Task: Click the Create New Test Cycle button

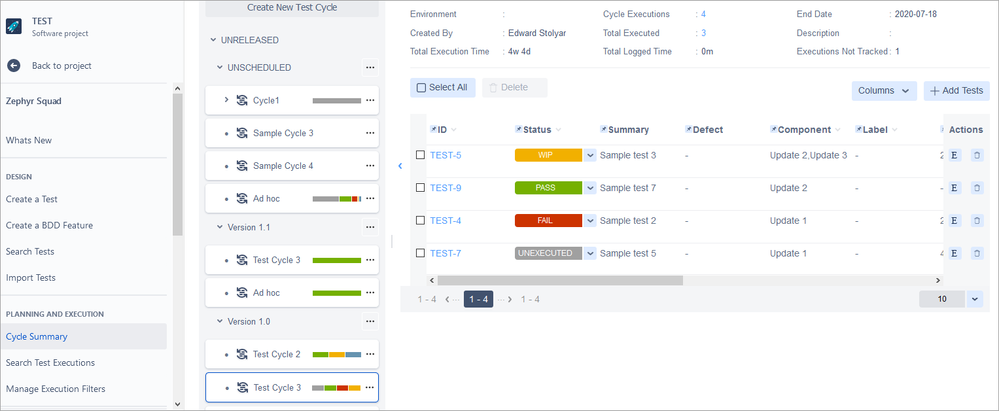Action: [292, 8]
